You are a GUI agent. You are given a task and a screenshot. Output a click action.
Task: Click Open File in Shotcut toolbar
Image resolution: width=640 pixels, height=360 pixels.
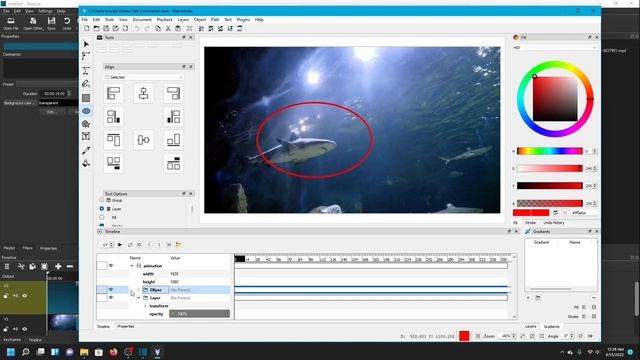11,23
